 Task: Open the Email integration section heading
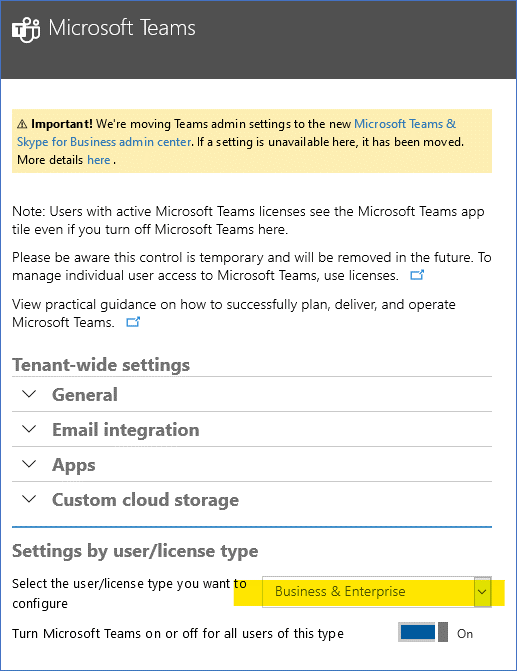click(x=126, y=430)
